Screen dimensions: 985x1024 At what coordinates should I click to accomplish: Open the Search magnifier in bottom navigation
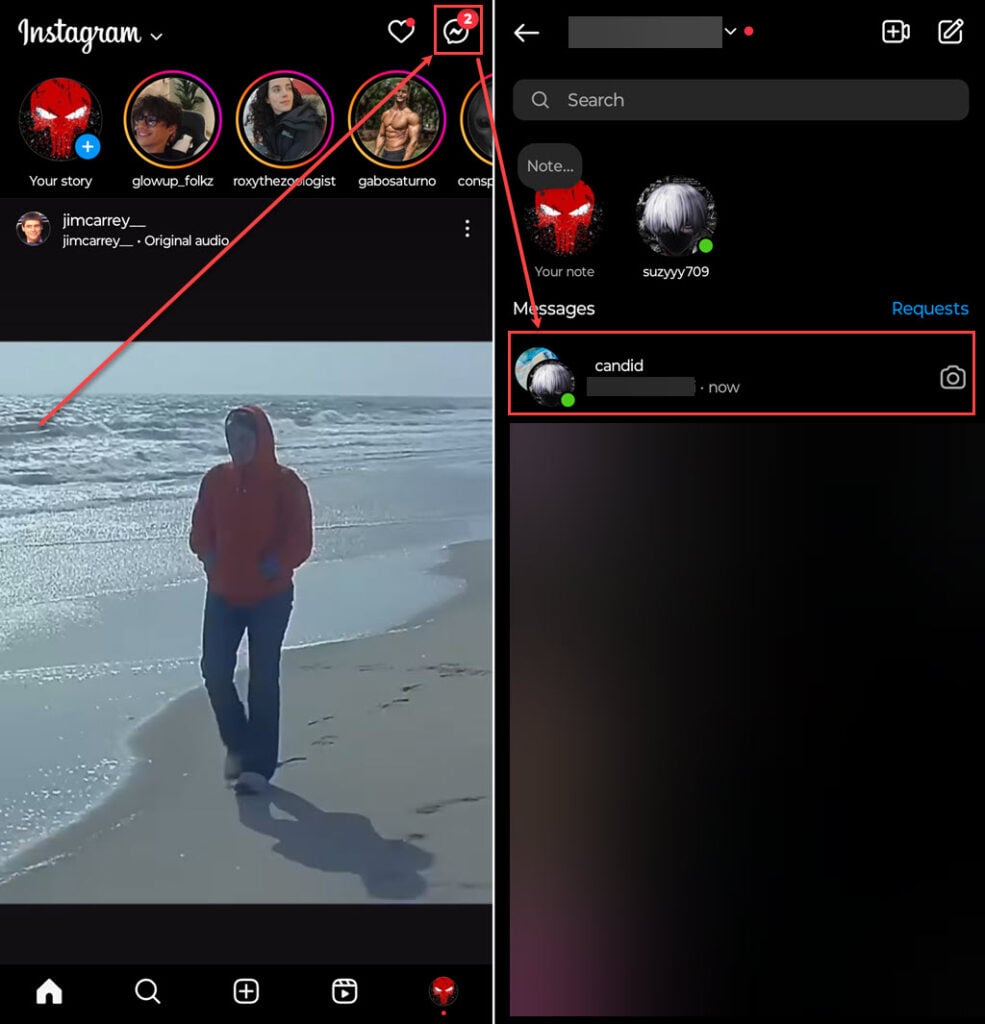(x=147, y=990)
